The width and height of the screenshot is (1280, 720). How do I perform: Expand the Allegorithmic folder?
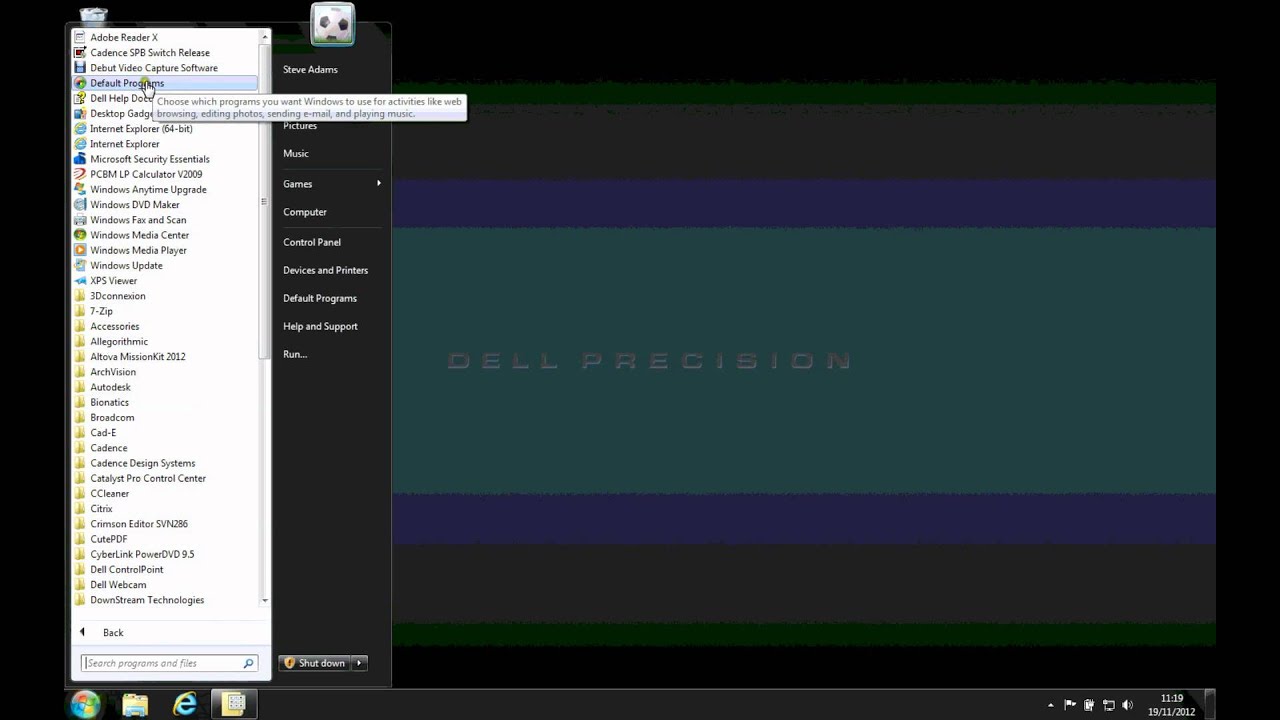tap(118, 341)
